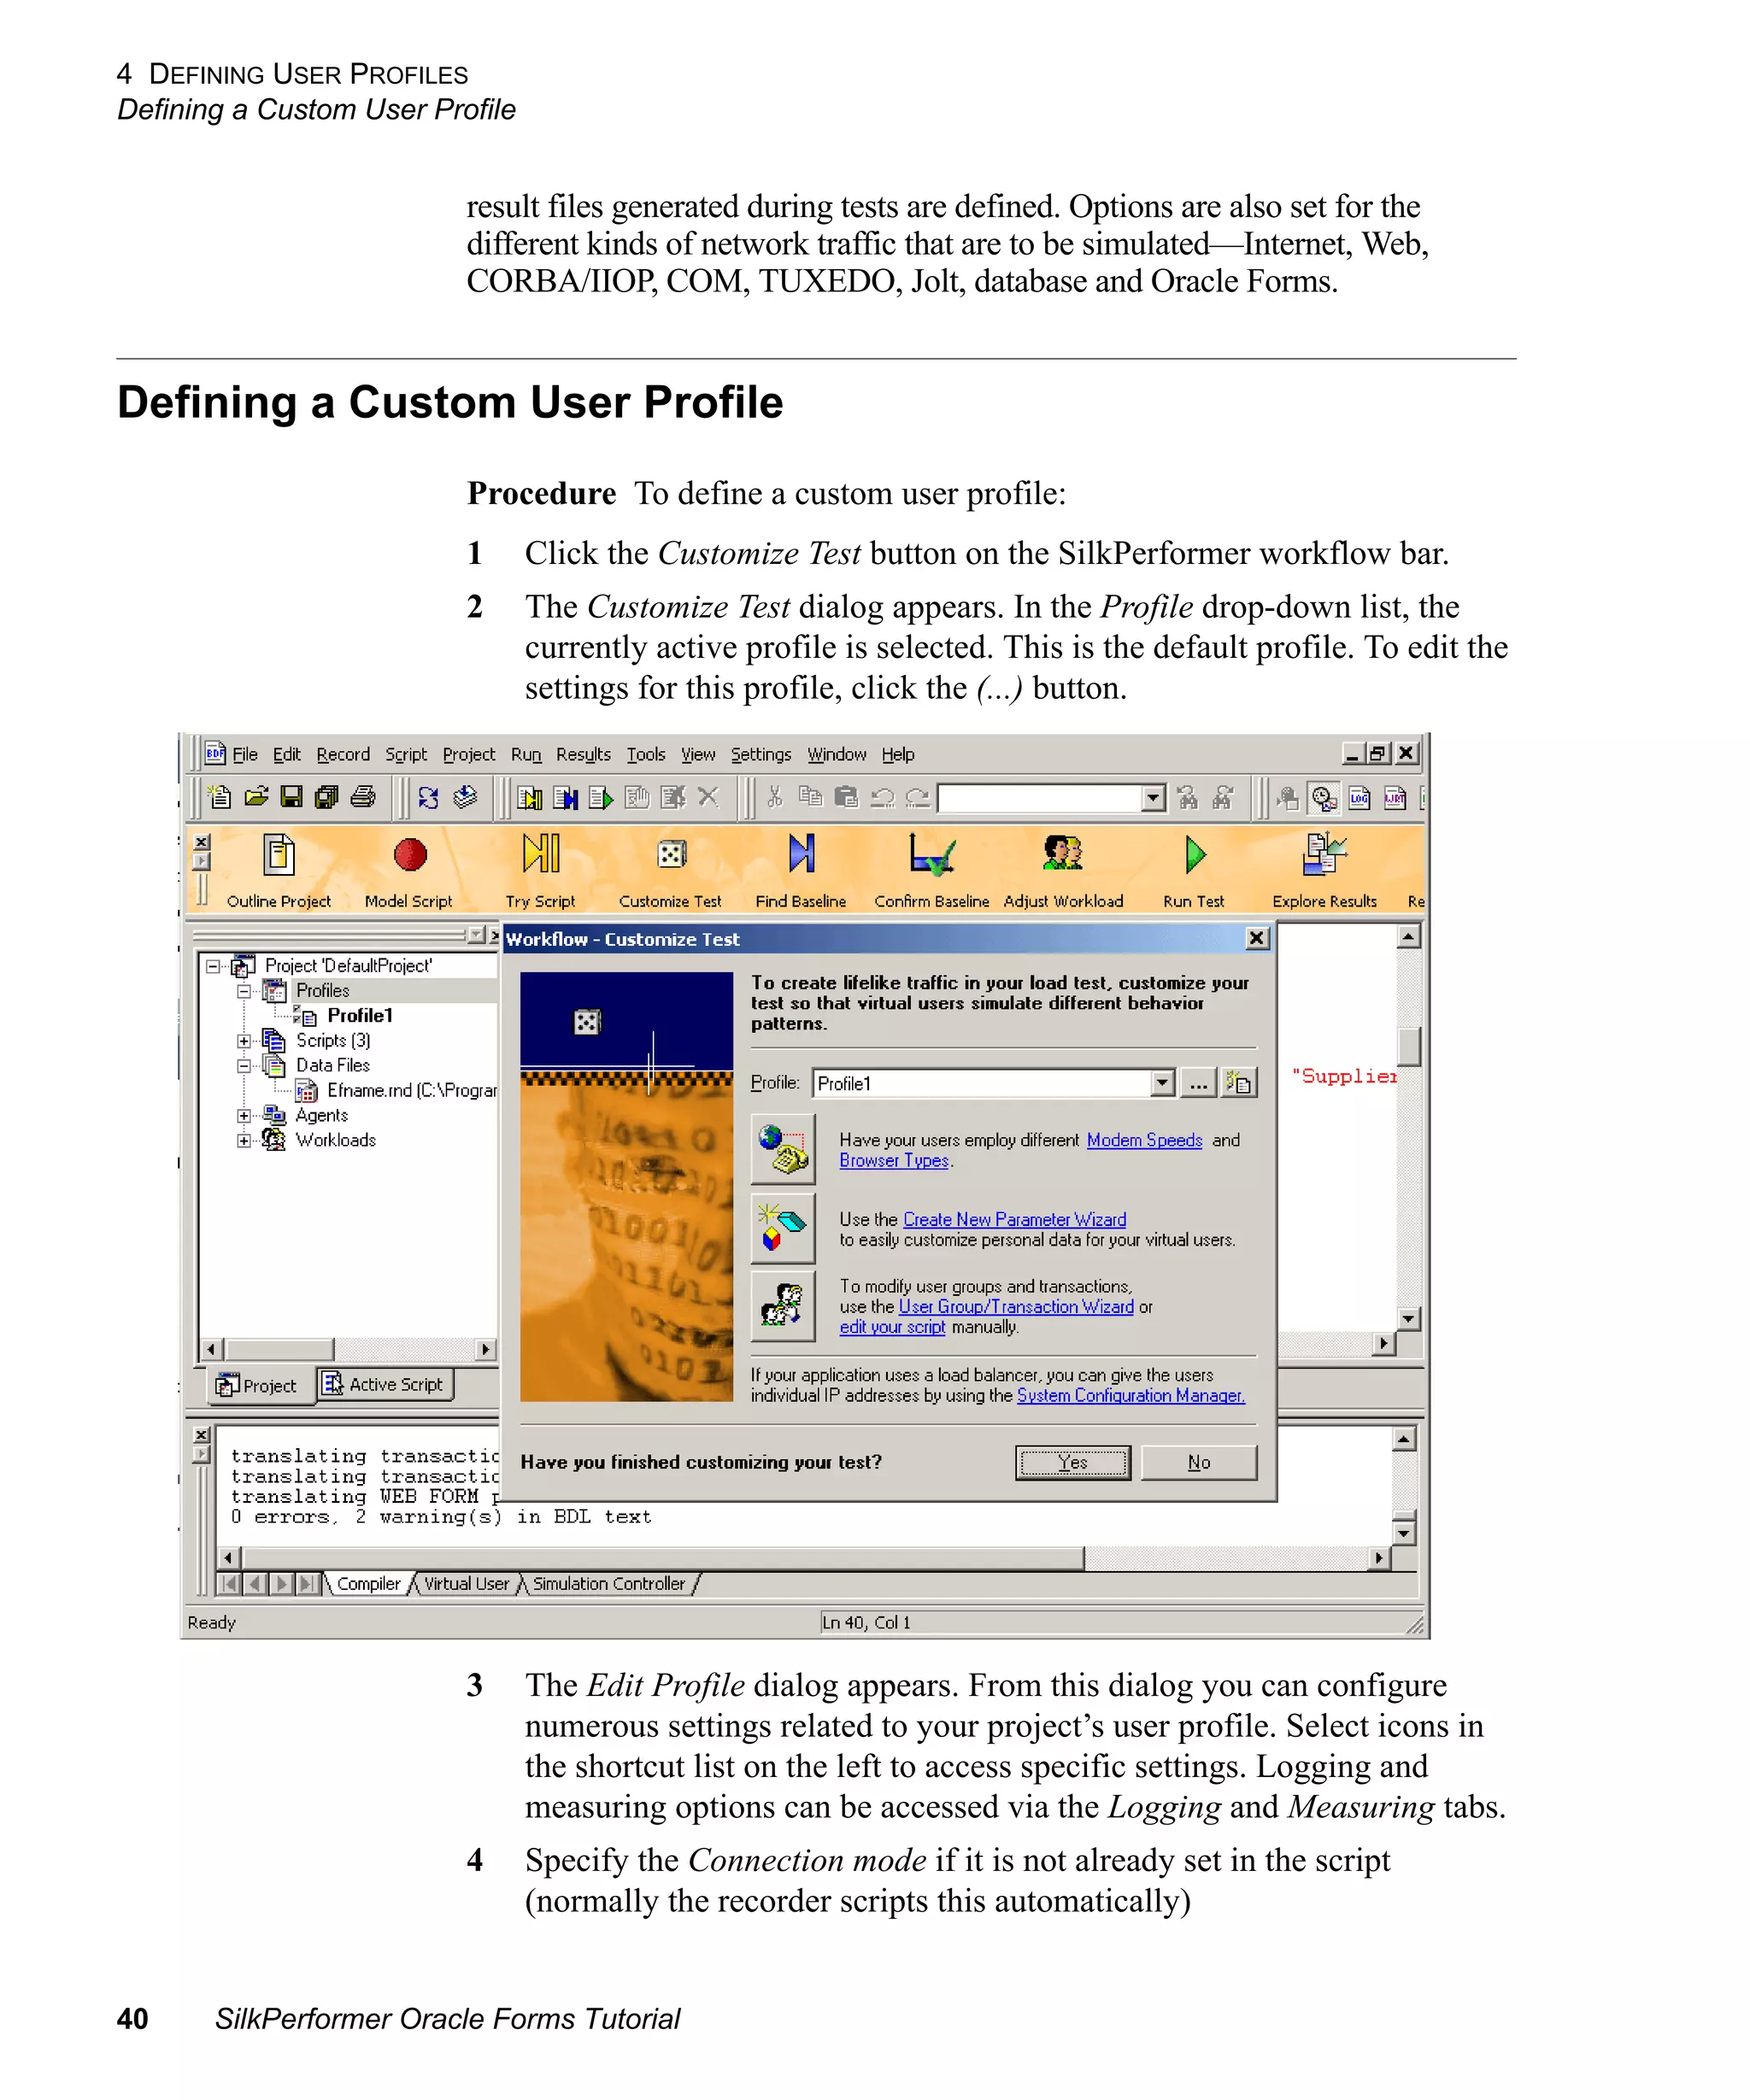This screenshot has height=2100, width=1750.
Task: Click the Save floppy disk icon
Action: (x=291, y=797)
